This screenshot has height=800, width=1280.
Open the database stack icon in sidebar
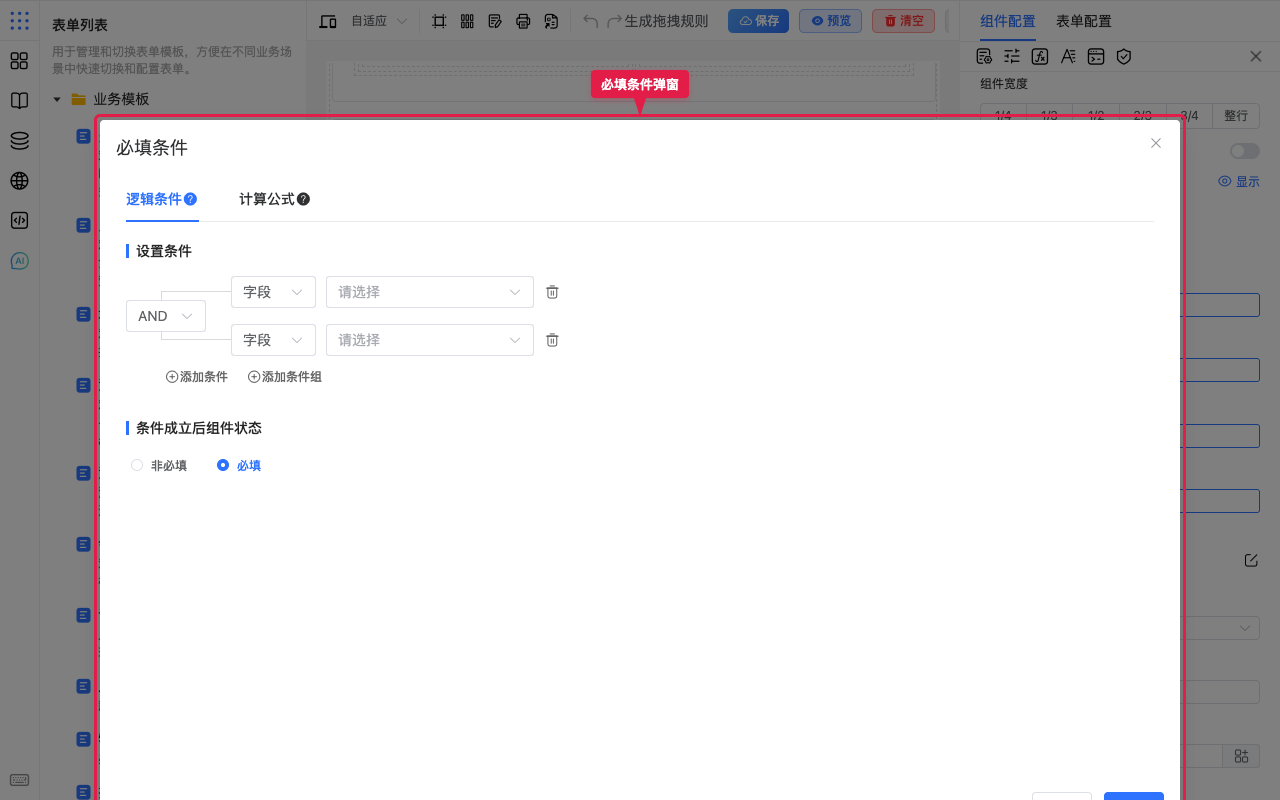[x=19, y=141]
